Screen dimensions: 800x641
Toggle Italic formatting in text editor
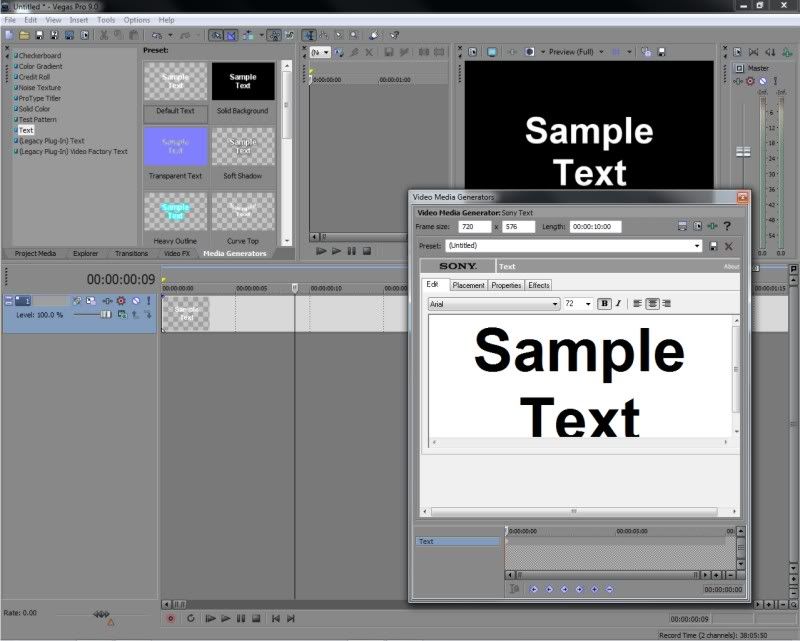tap(618, 304)
